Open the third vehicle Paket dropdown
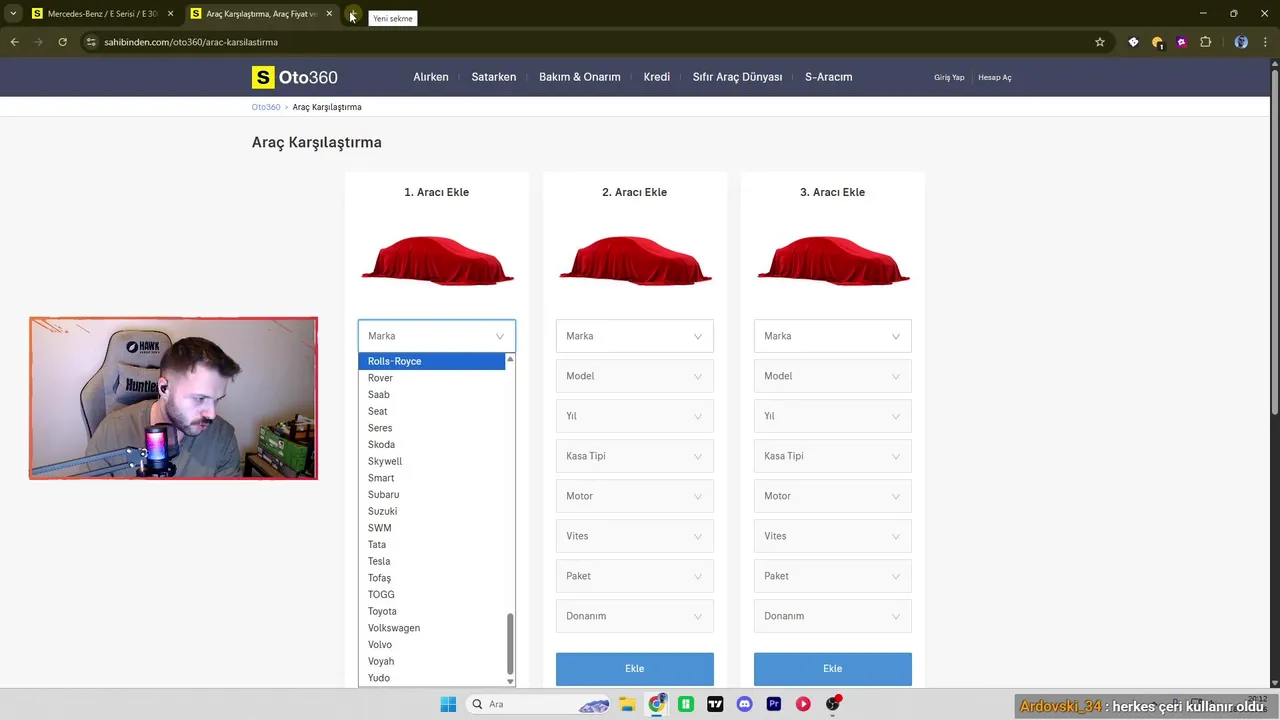Viewport: 1280px width, 720px height. 833,576
